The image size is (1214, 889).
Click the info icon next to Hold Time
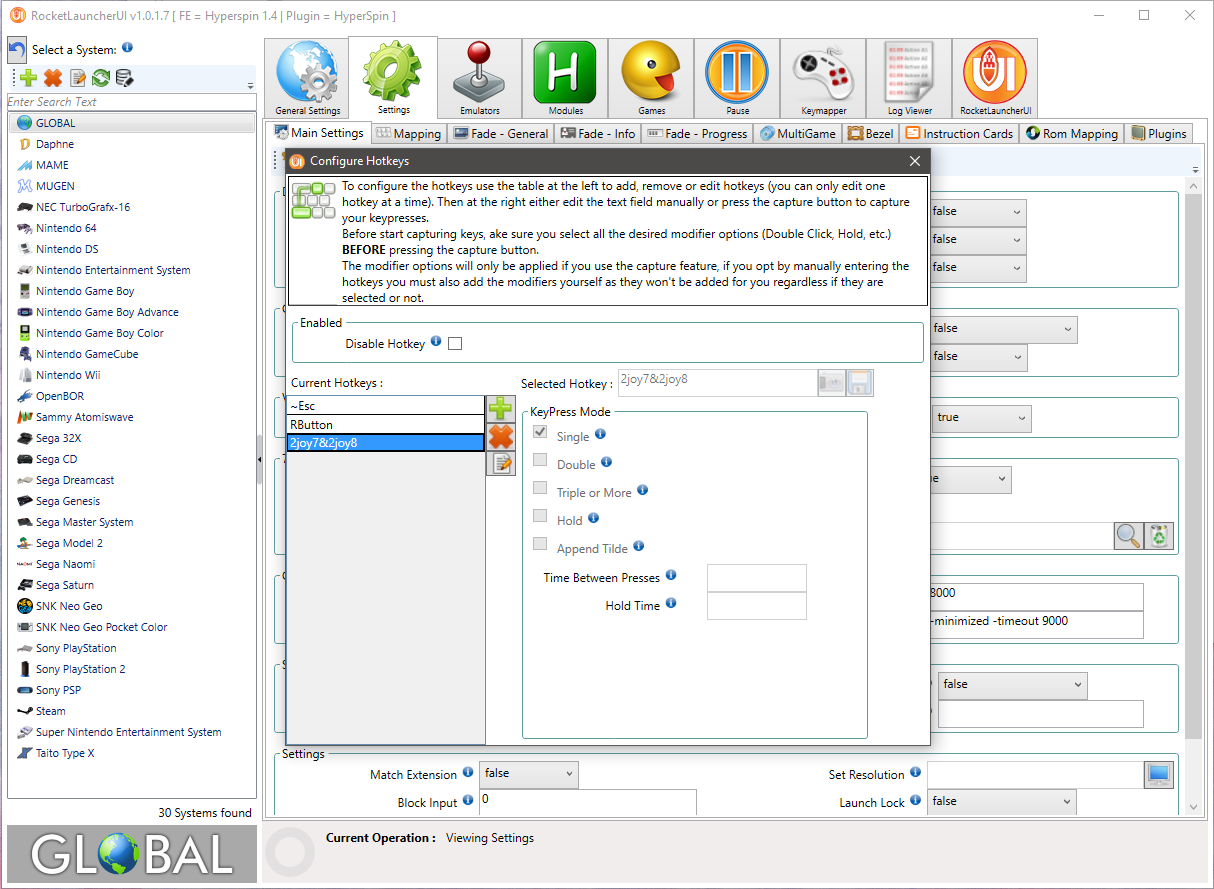pyautogui.click(x=671, y=603)
